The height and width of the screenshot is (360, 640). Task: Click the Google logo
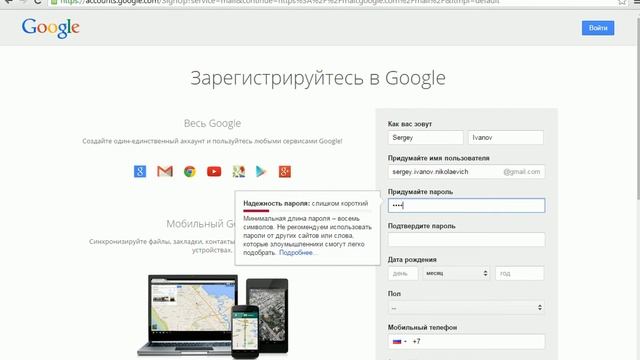[51, 28]
